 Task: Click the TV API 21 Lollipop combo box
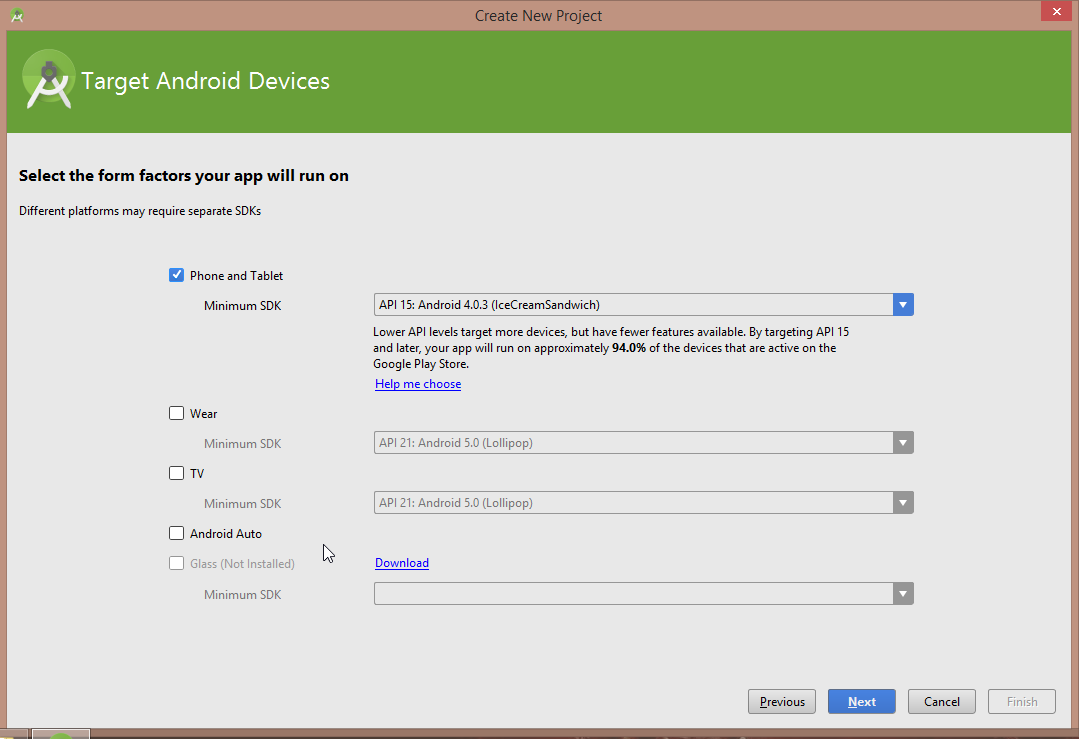point(643,502)
